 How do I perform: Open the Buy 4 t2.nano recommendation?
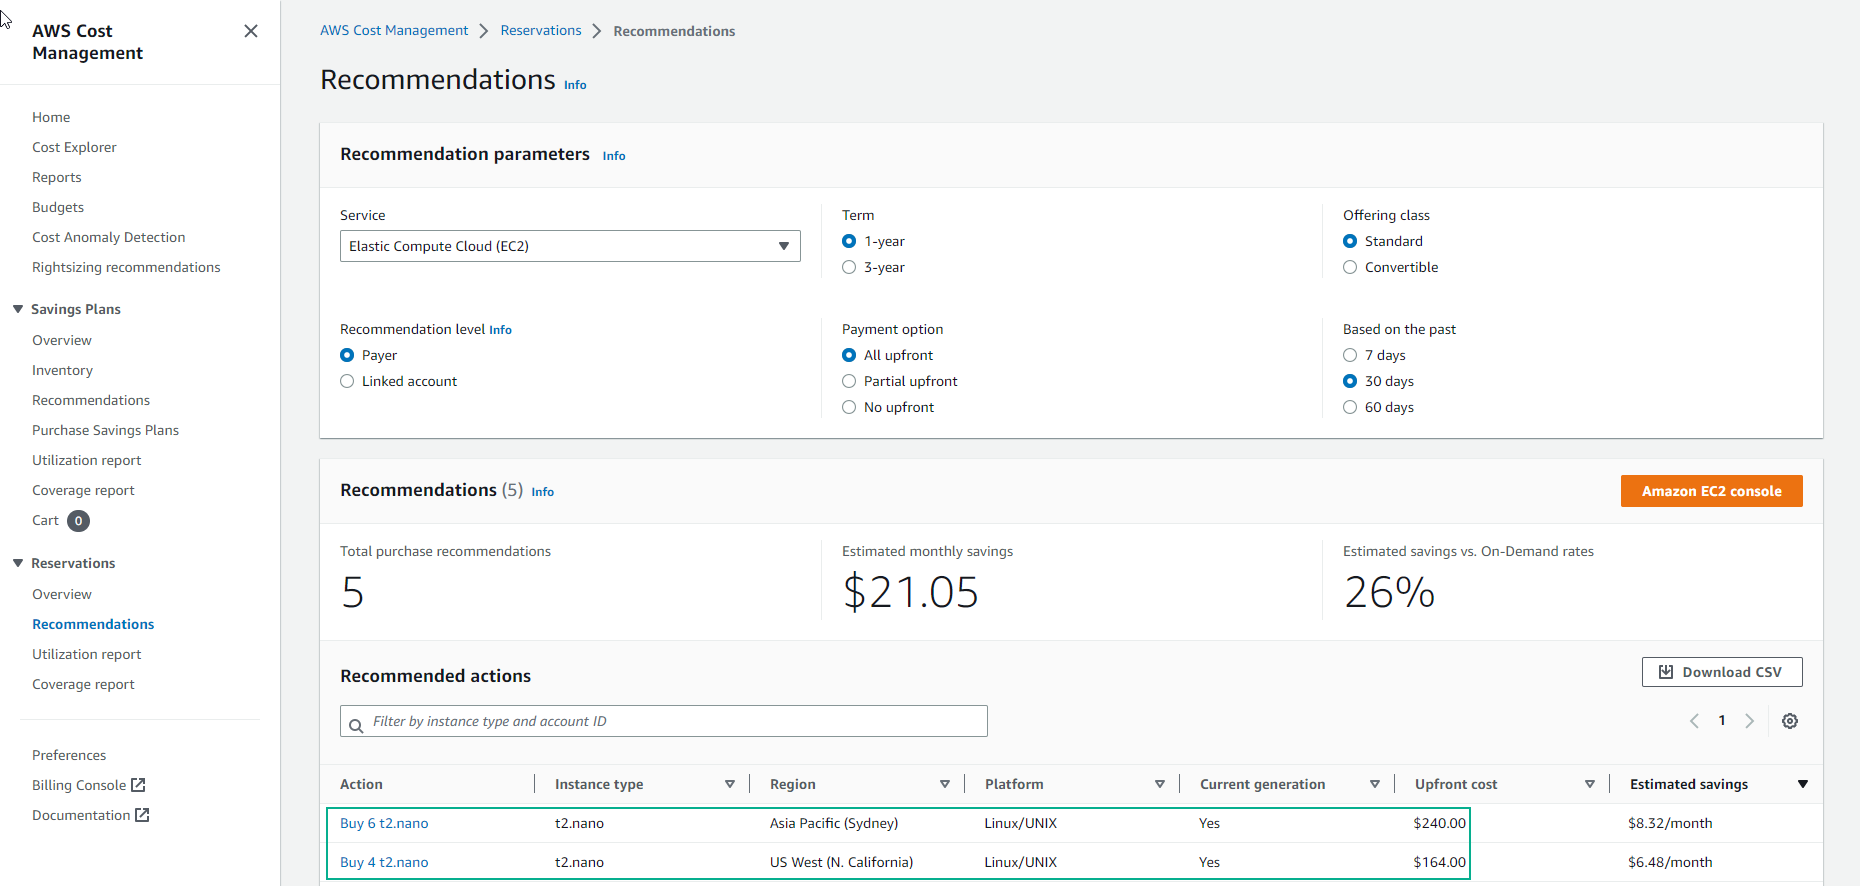[x=384, y=862]
